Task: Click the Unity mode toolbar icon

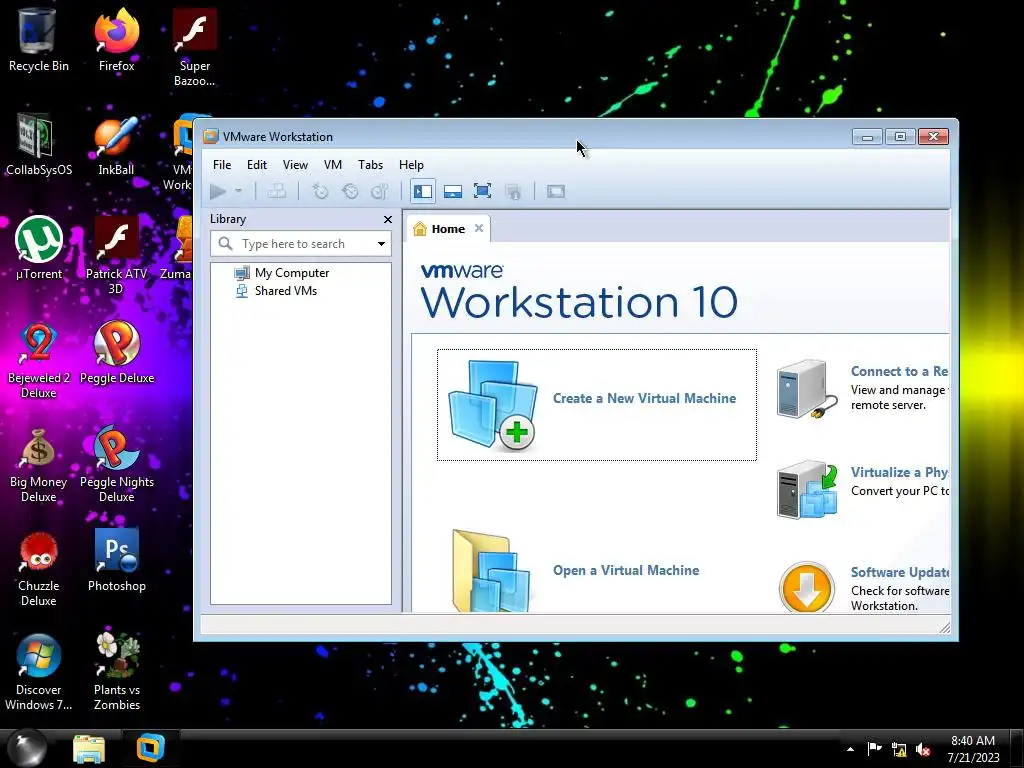Action: coord(513,191)
